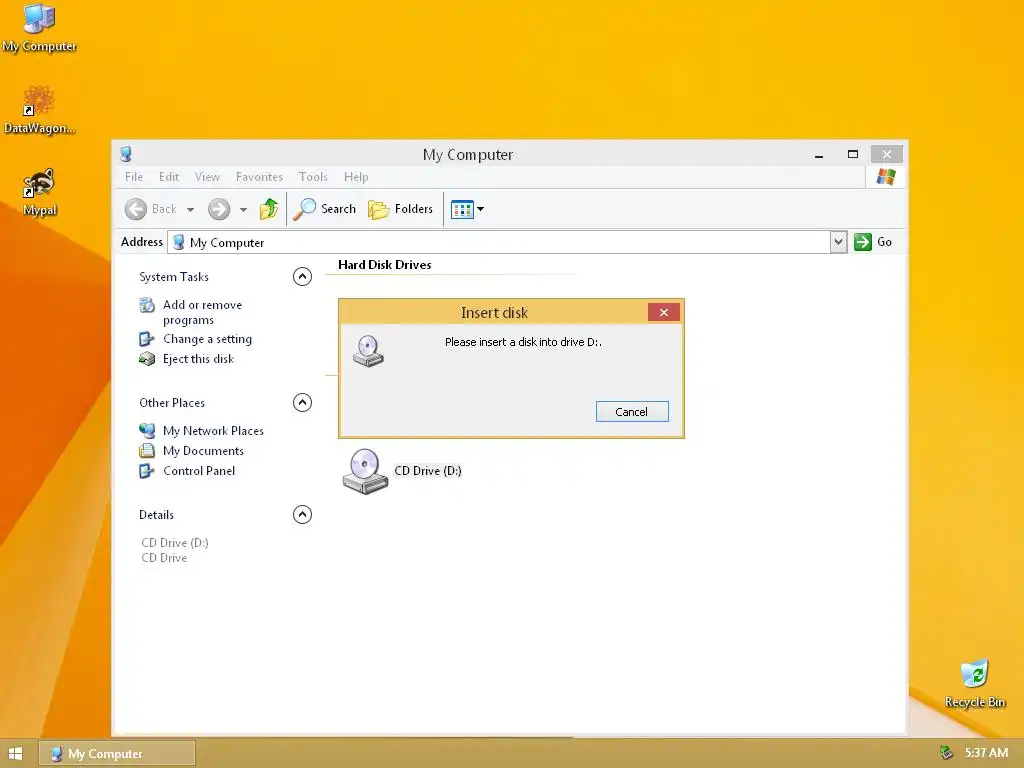This screenshot has height=768, width=1024.
Task: Click the Control Panel icon
Action: click(147, 471)
